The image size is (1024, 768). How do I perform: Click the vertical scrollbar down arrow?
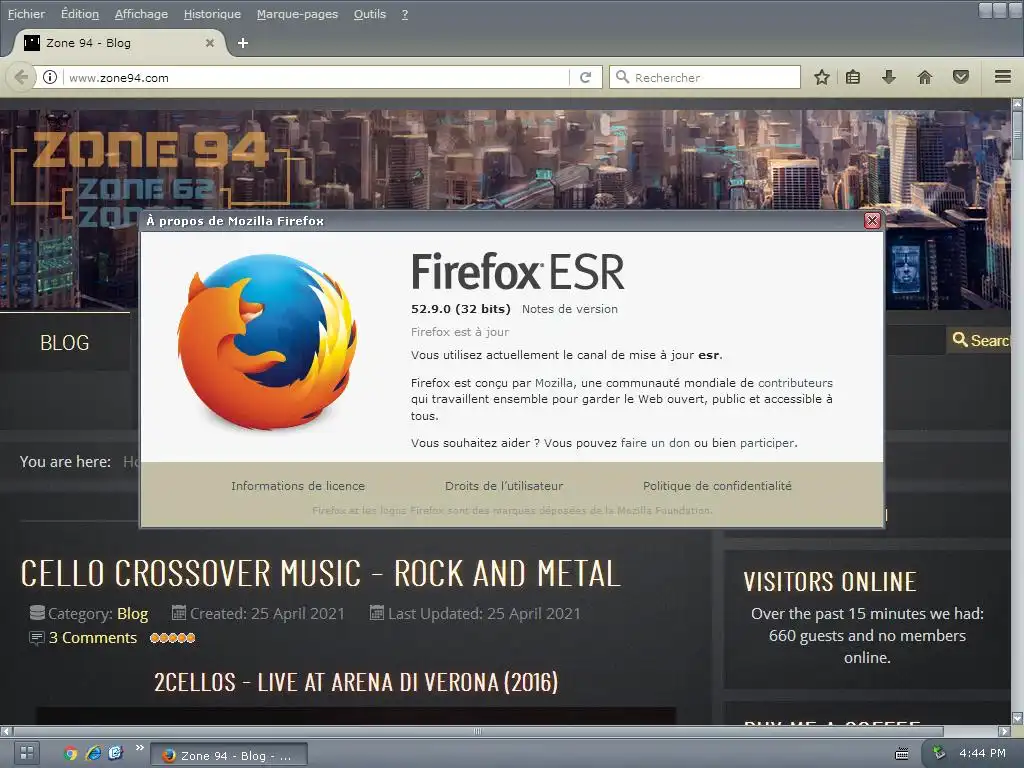click(x=1017, y=718)
